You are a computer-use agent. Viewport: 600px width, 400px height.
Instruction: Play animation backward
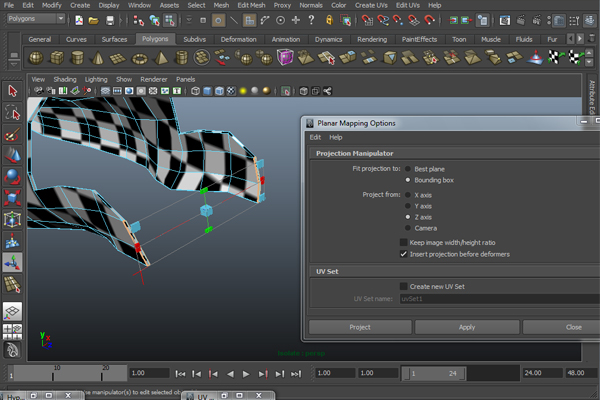[230, 374]
